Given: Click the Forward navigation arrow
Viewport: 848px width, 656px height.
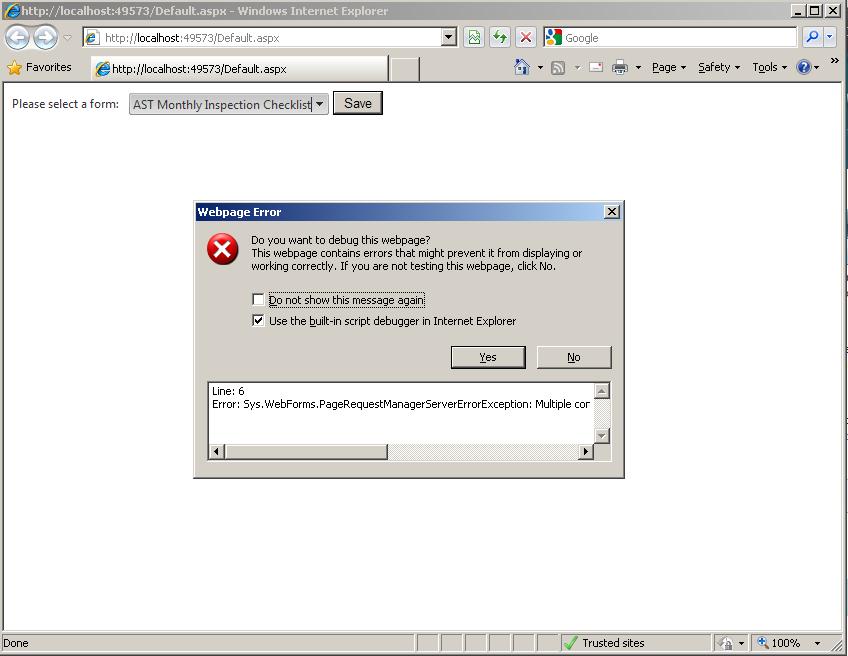Looking at the screenshot, I should coord(45,38).
